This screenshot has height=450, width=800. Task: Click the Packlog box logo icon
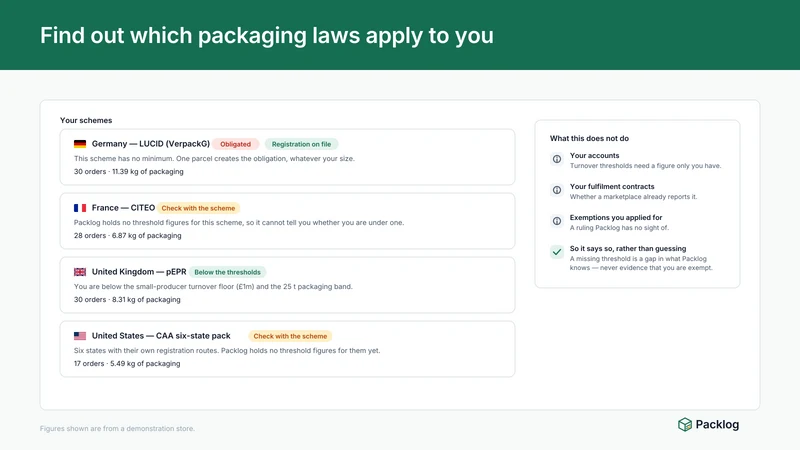(x=685, y=424)
